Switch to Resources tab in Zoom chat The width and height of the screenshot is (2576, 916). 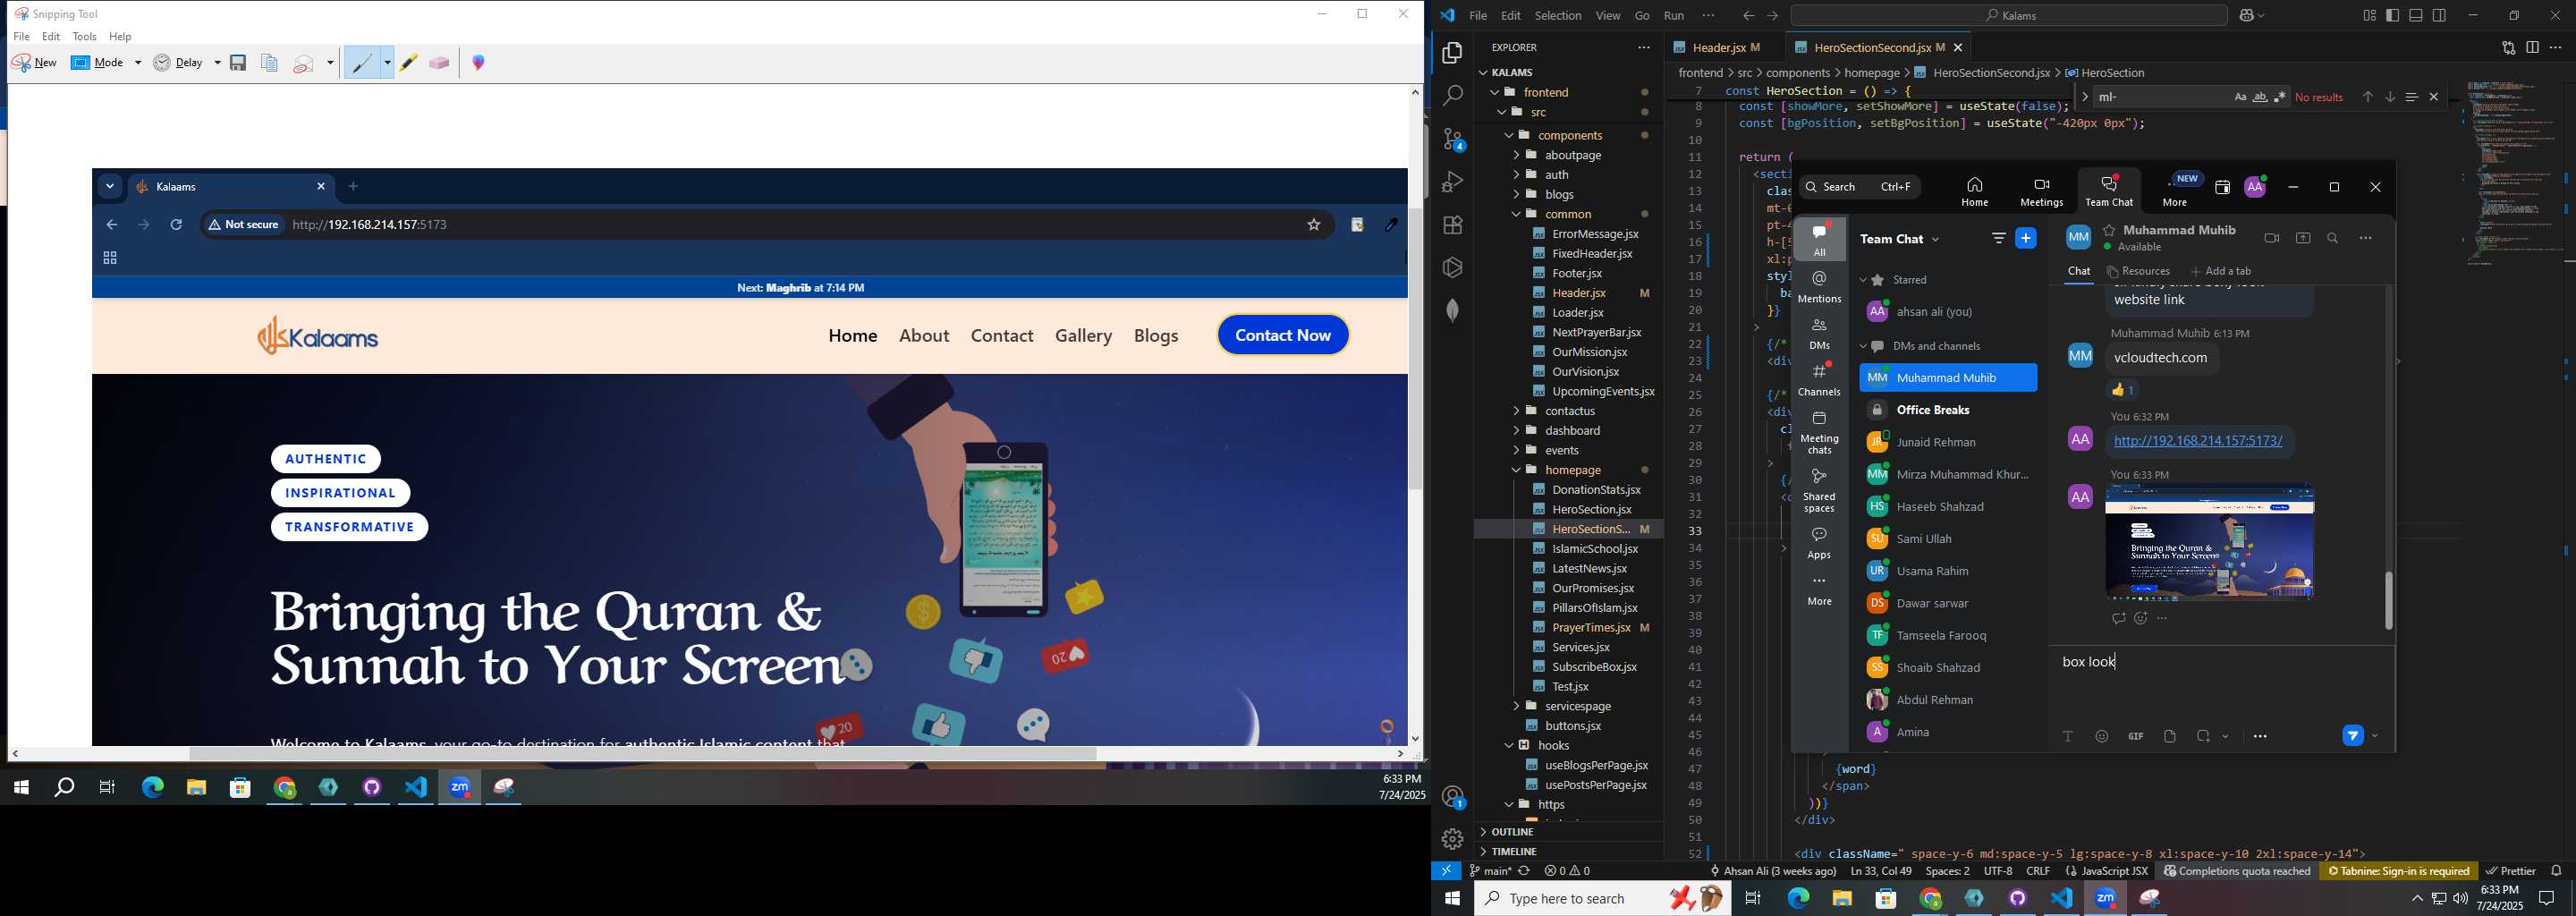2138,271
